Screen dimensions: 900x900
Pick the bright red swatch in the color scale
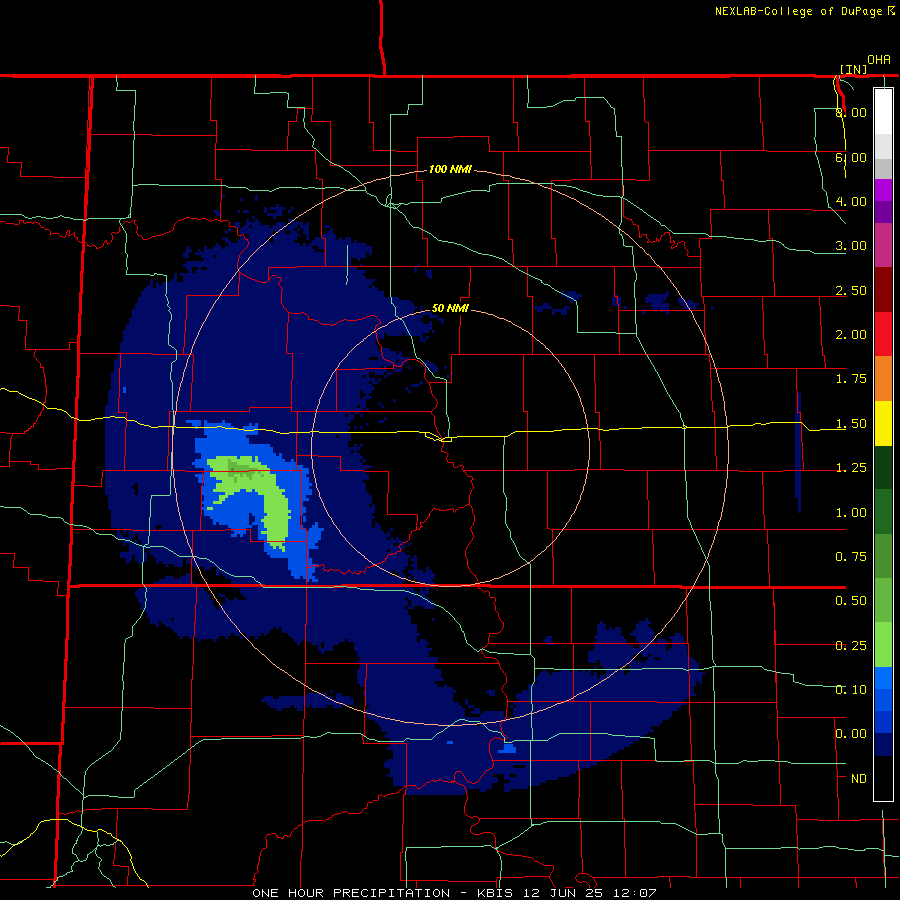(883, 335)
